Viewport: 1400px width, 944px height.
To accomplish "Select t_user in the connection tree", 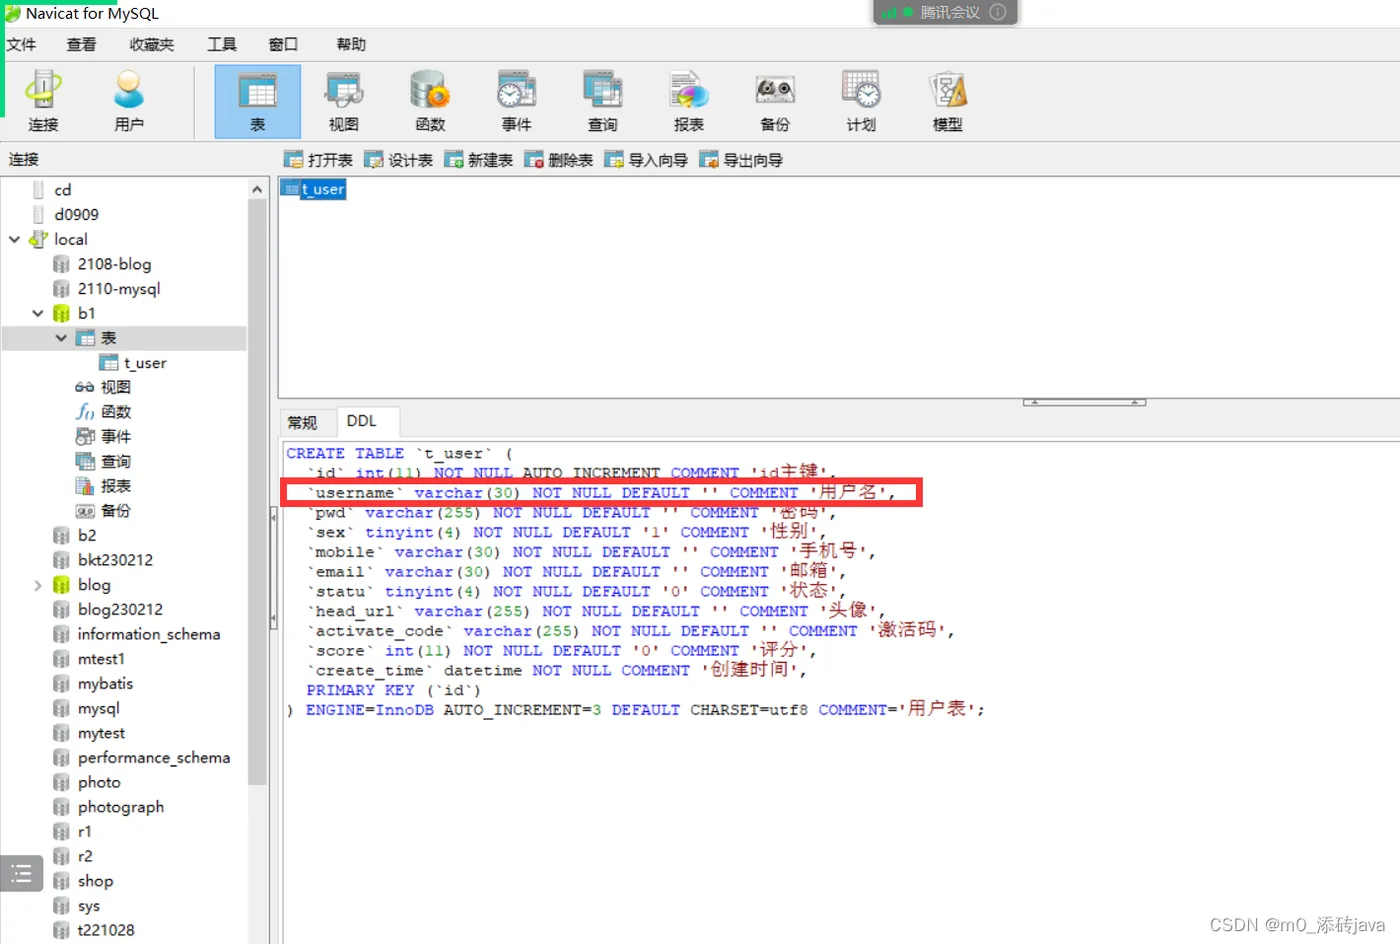I will click(134, 363).
